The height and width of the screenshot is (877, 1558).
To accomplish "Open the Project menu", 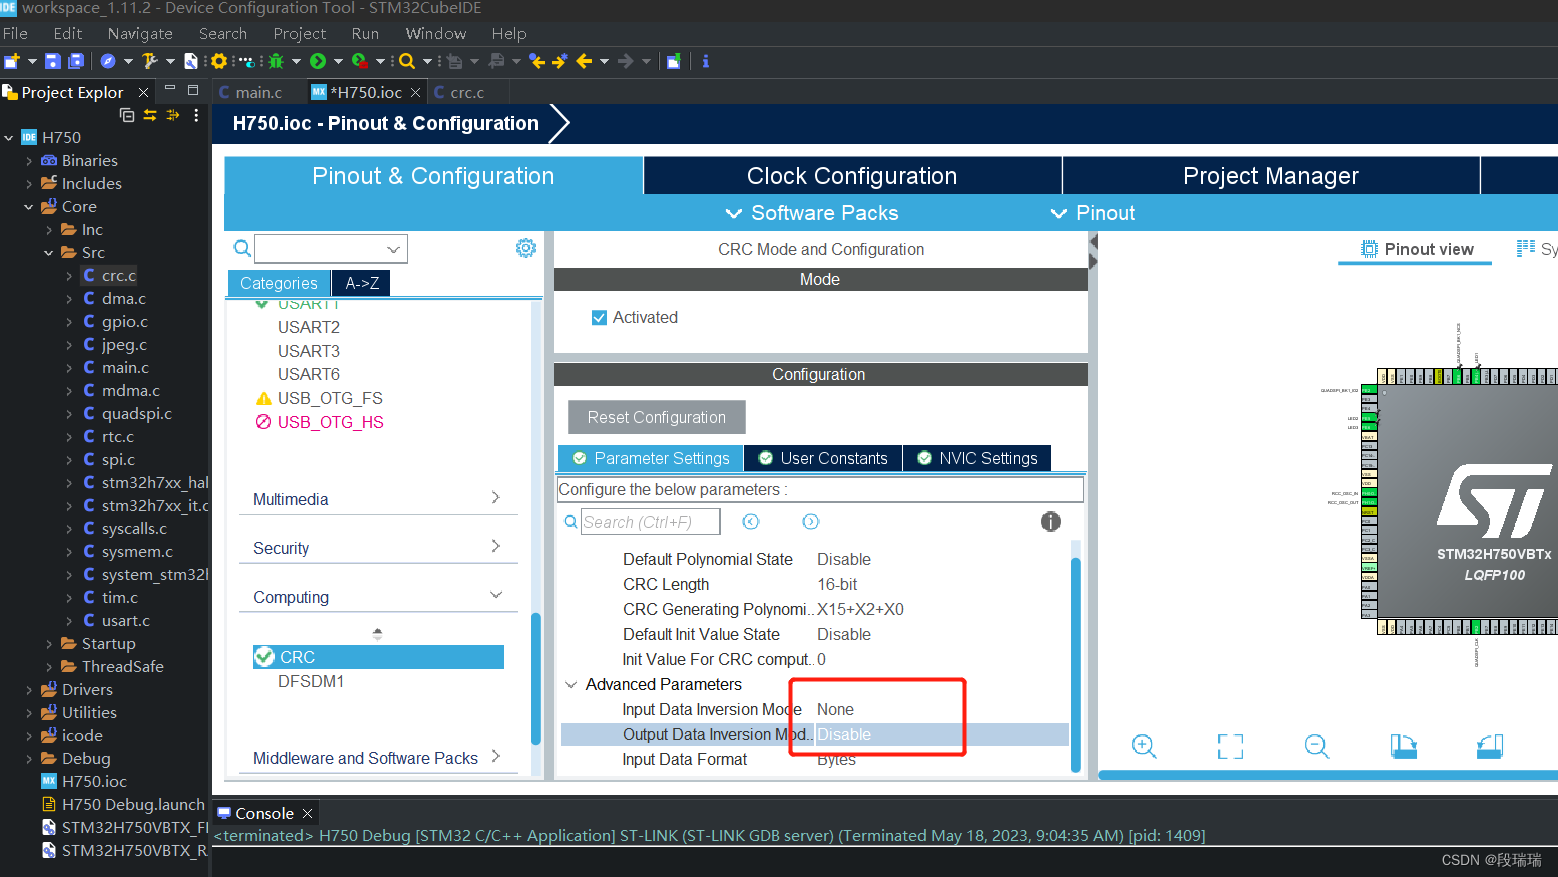I will pyautogui.click(x=299, y=33).
